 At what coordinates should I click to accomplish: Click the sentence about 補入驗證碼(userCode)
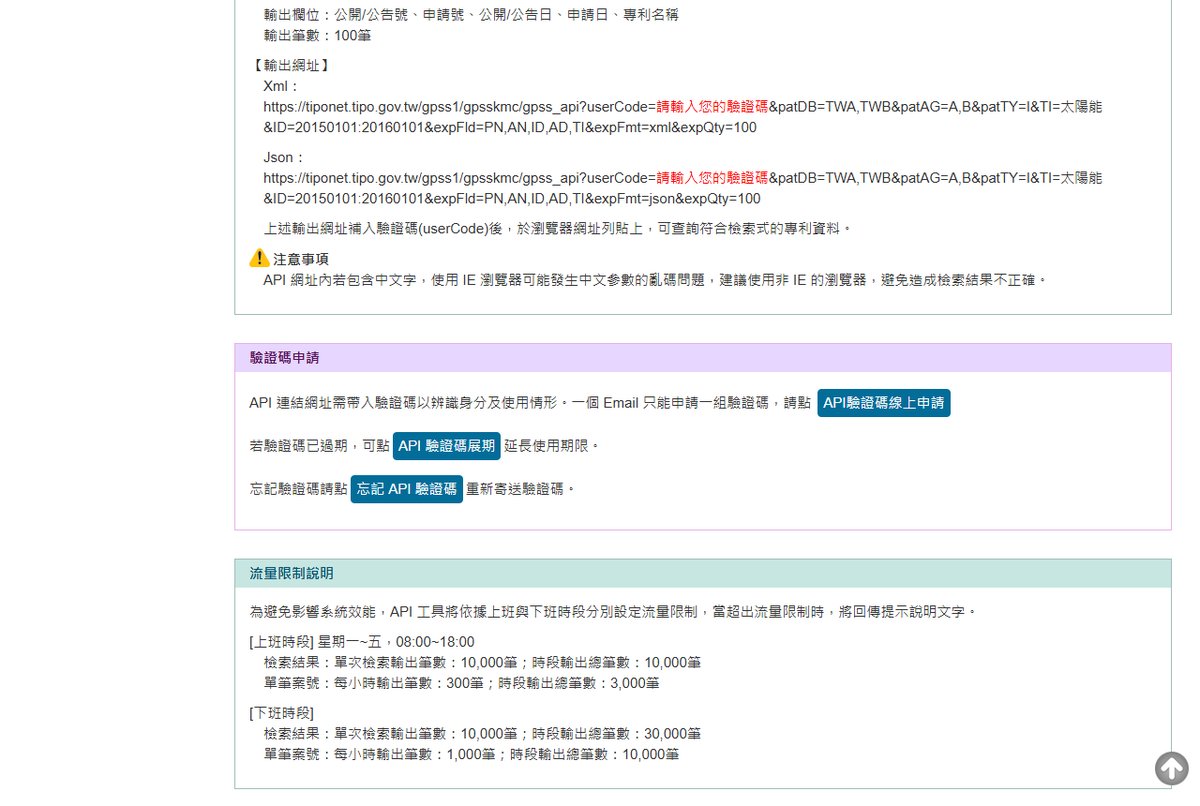pyautogui.click(x=559, y=229)
